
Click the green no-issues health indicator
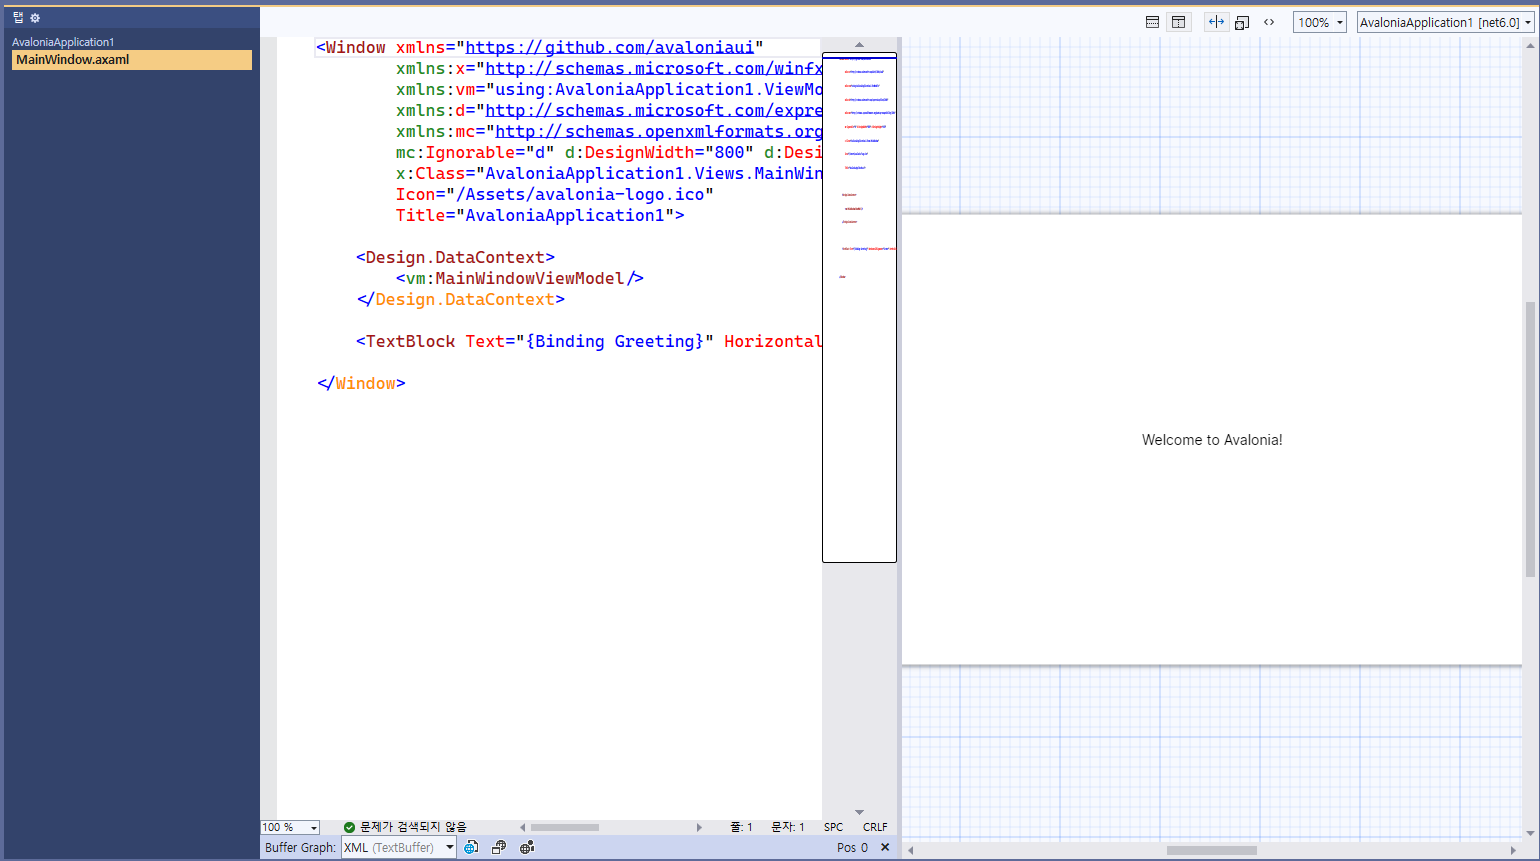point(349,826)
